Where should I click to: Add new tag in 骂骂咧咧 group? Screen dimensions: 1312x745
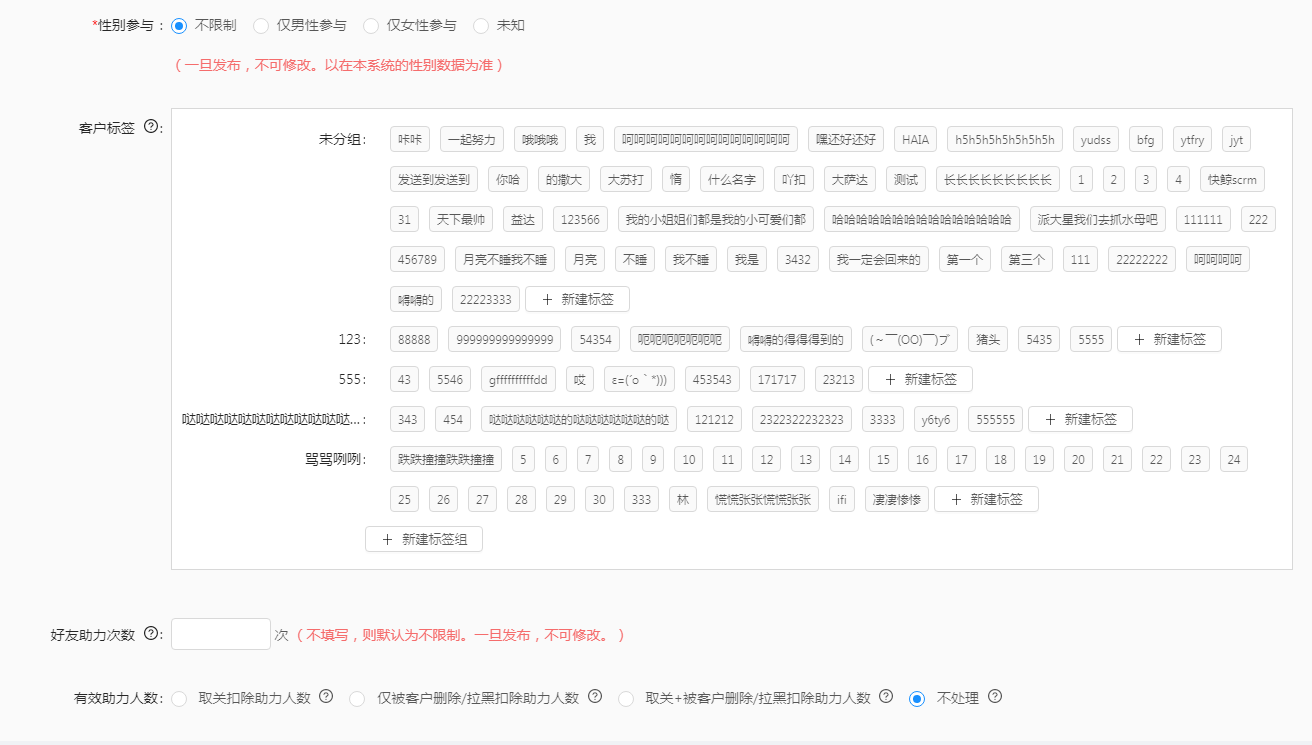click(986, 499)
